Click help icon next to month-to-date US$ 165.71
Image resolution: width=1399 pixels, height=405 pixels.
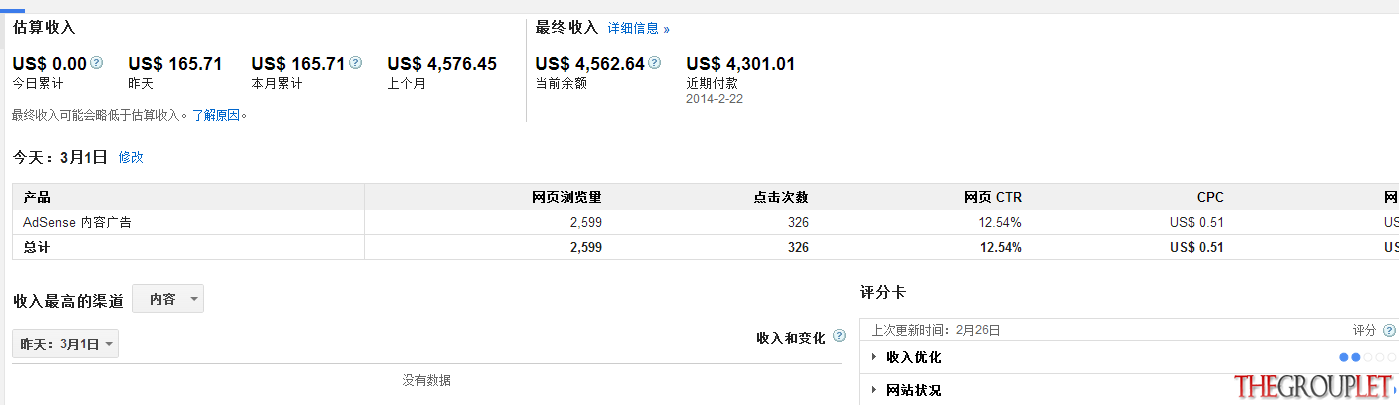(356, 63)
